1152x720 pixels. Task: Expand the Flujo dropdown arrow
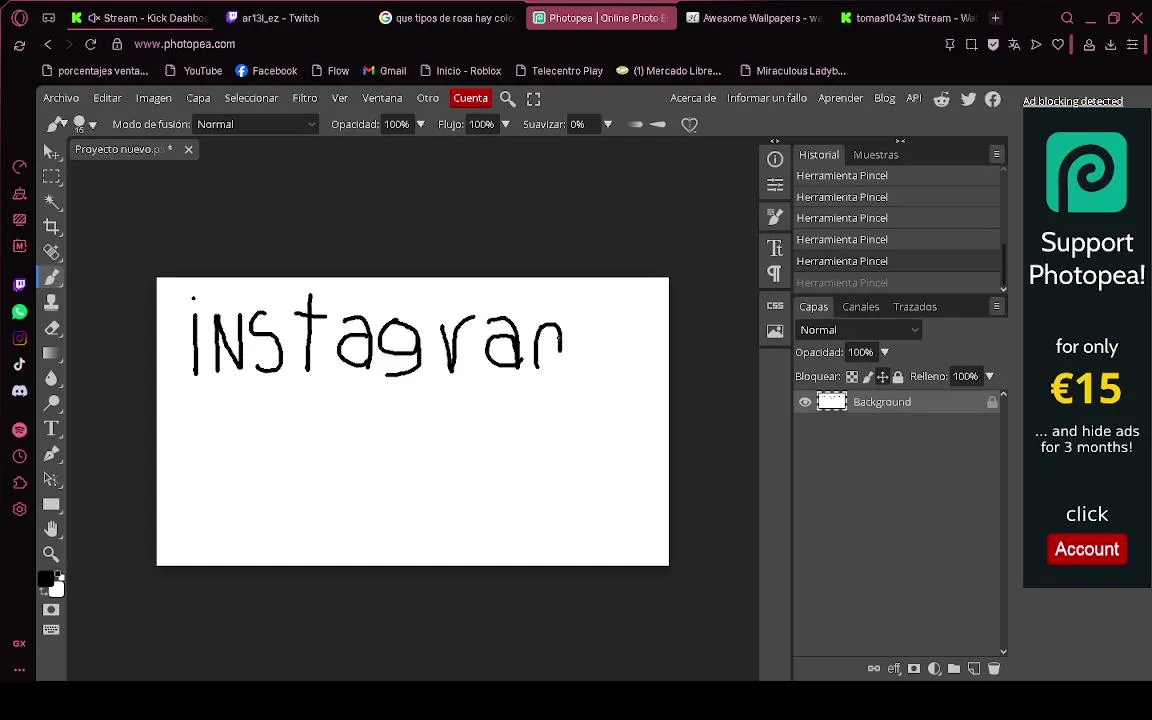tap(505, 124)
